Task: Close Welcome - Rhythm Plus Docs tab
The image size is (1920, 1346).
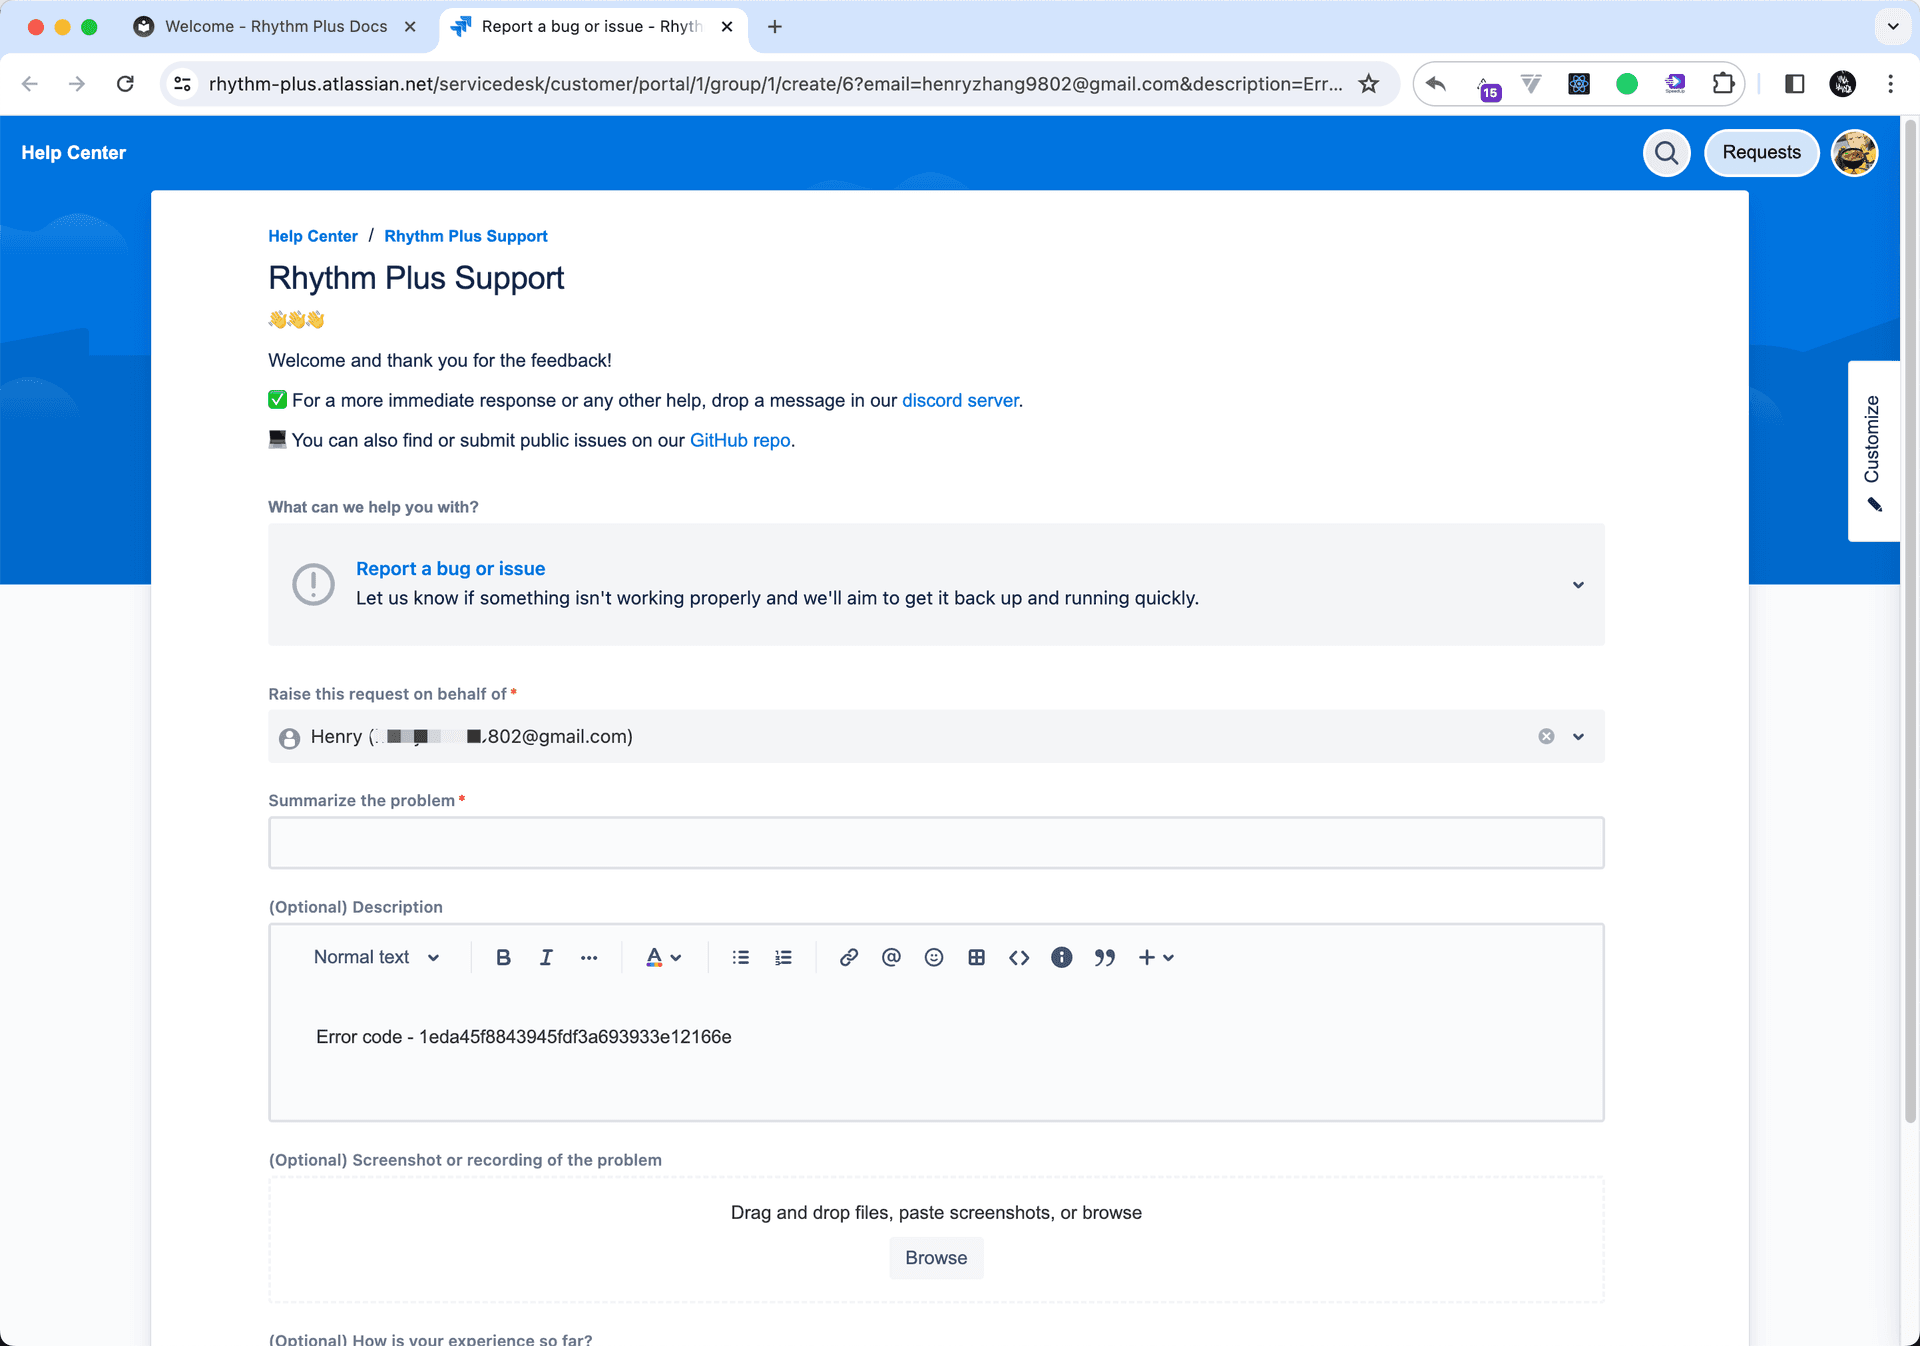Action: coord(410,27)
